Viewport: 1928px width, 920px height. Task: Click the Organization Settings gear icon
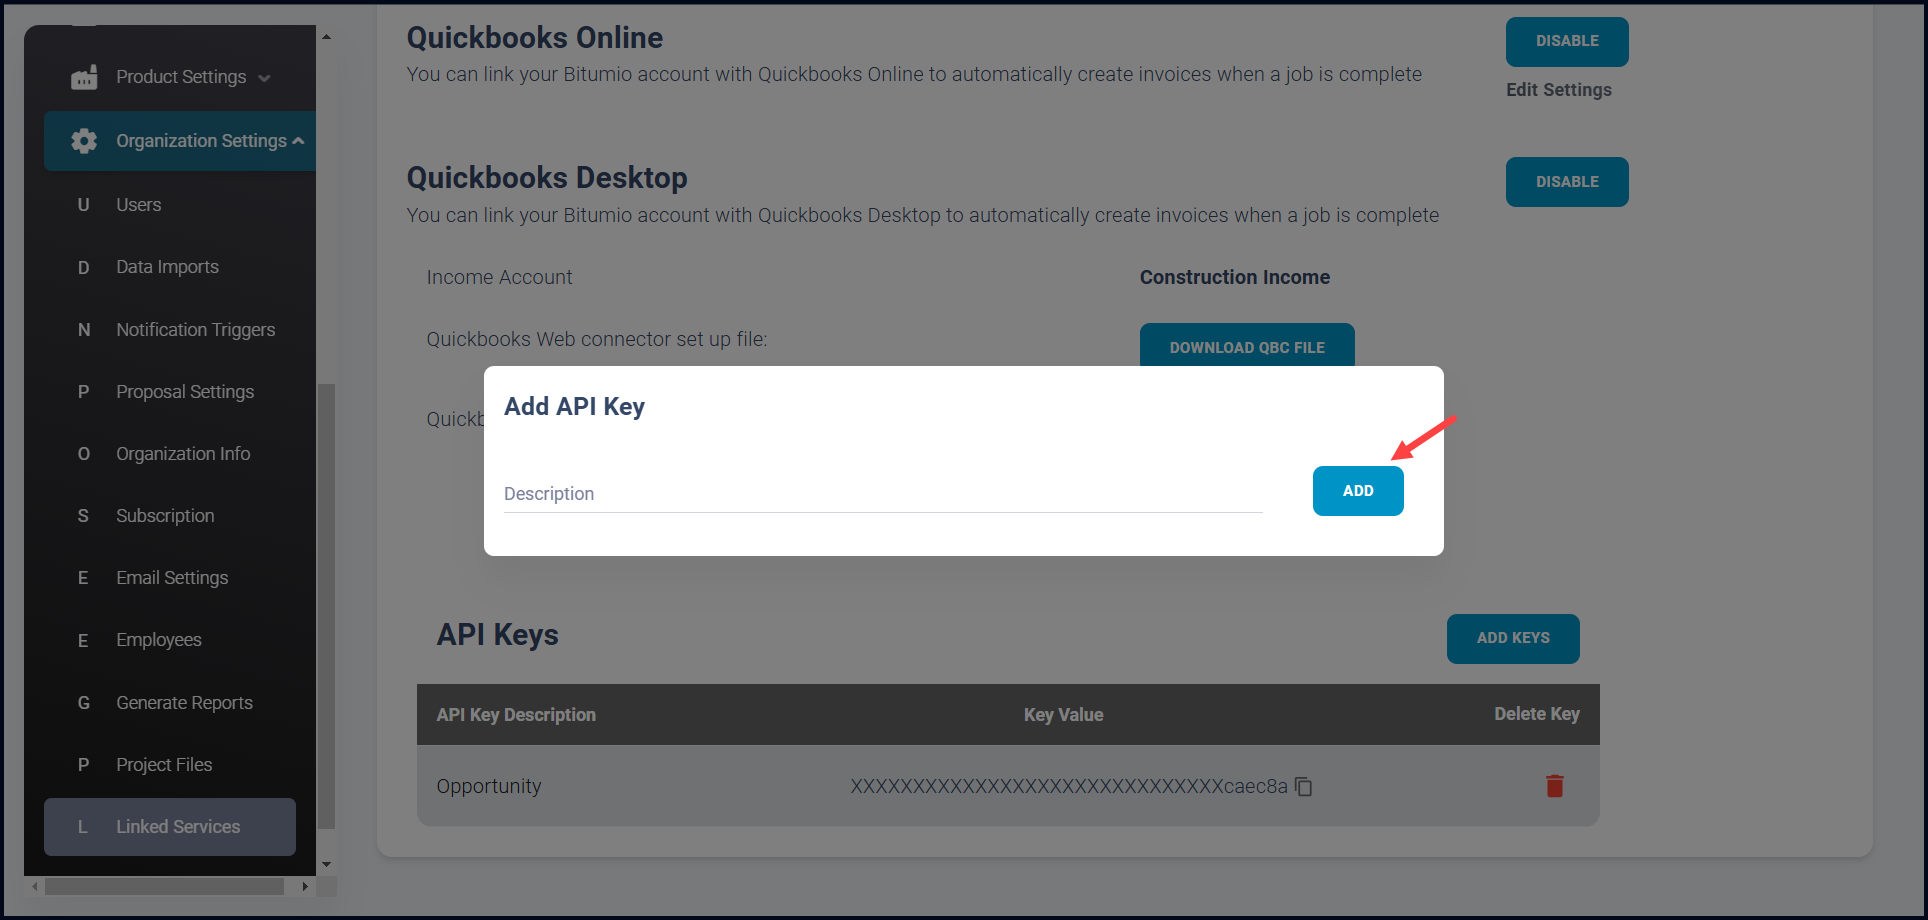(x=84, y=141)
